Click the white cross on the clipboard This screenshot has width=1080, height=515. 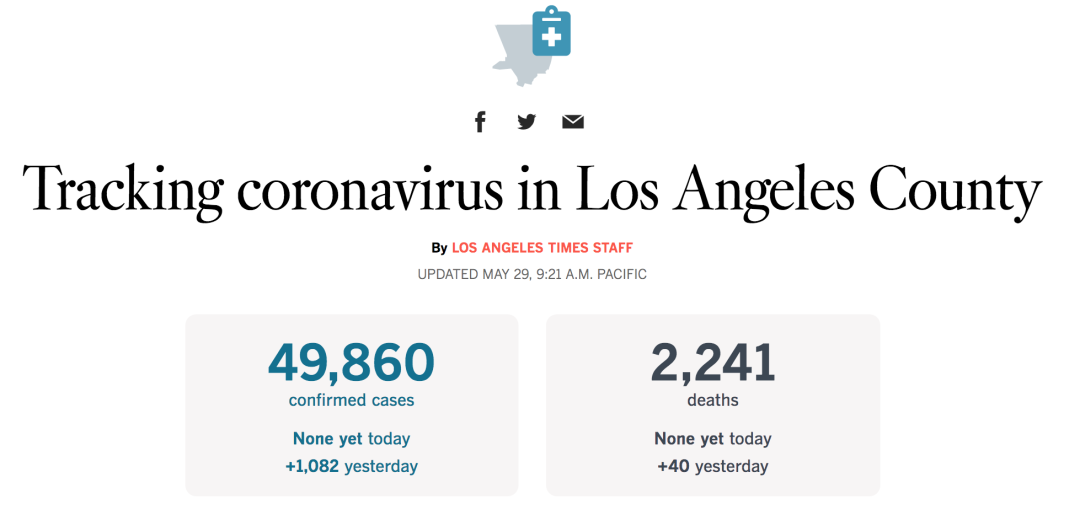pos(551,36)
